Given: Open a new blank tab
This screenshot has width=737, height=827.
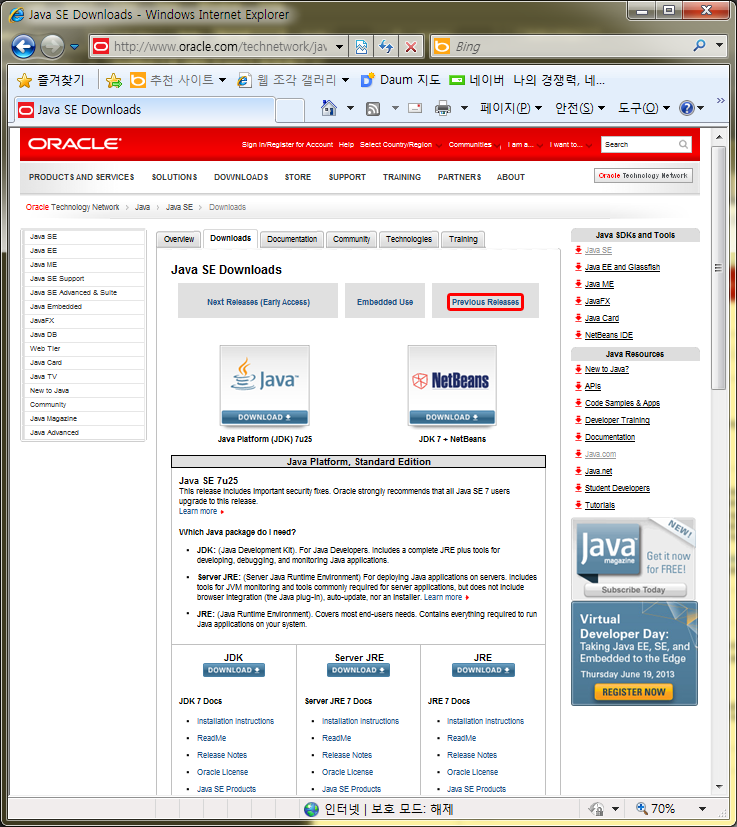Looking at the screenshot, I should (290, 111).
